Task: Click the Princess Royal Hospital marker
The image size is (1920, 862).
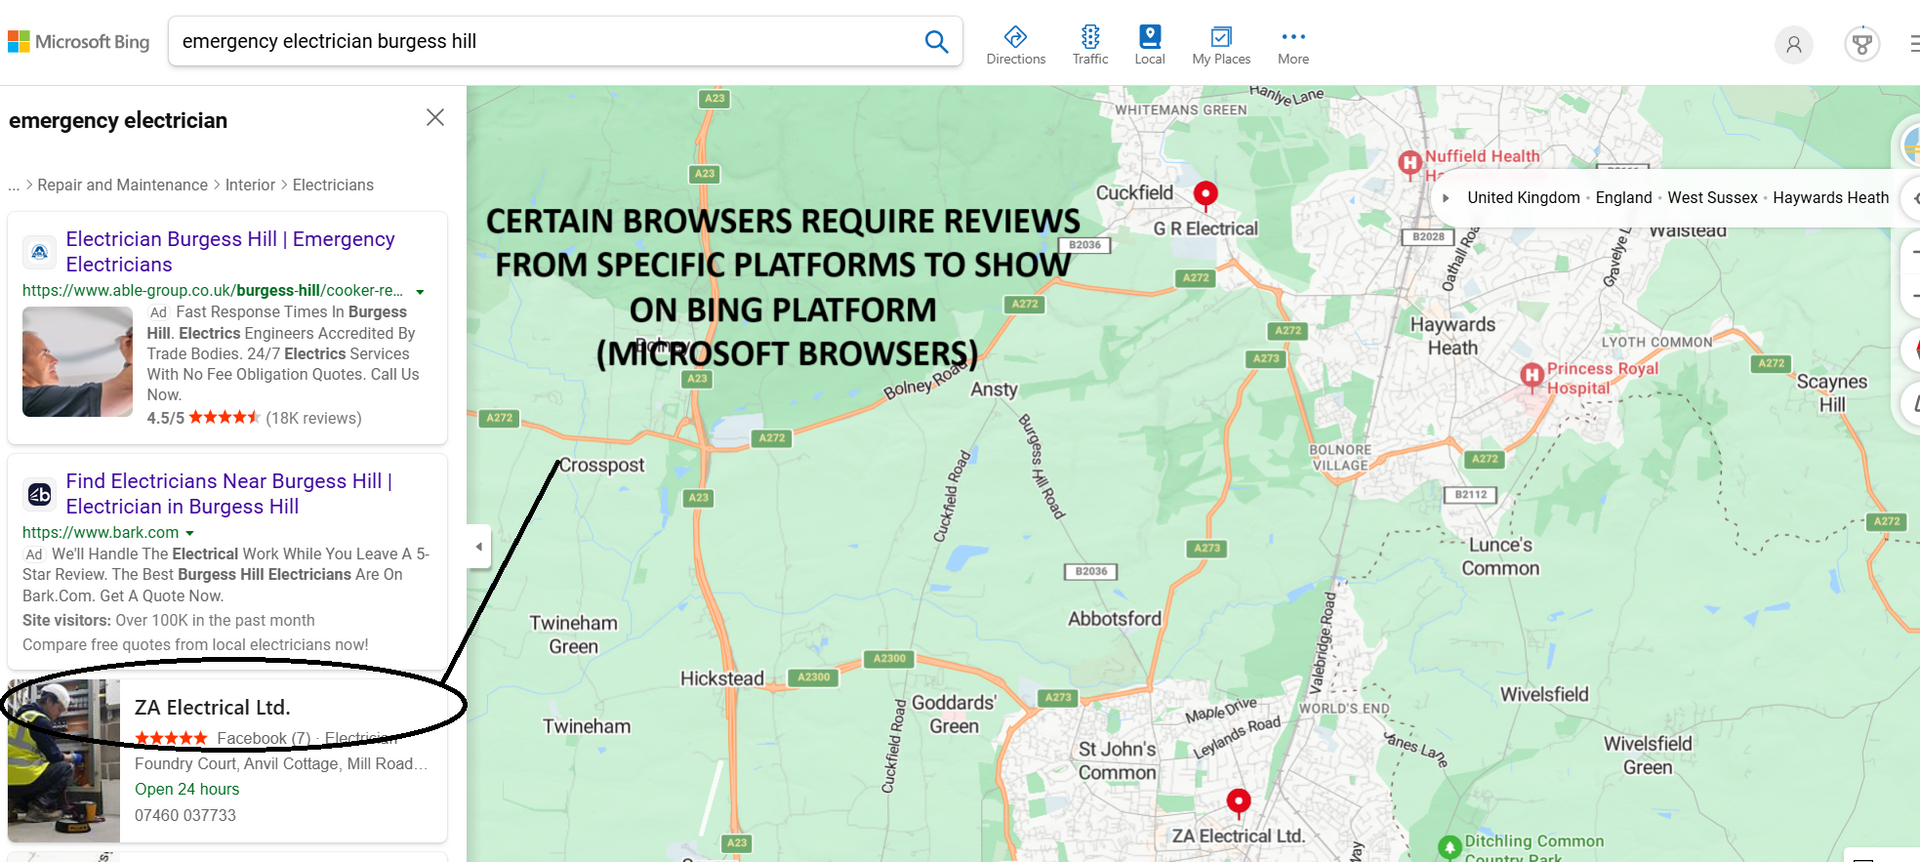Action: (x=1532, y=376)
